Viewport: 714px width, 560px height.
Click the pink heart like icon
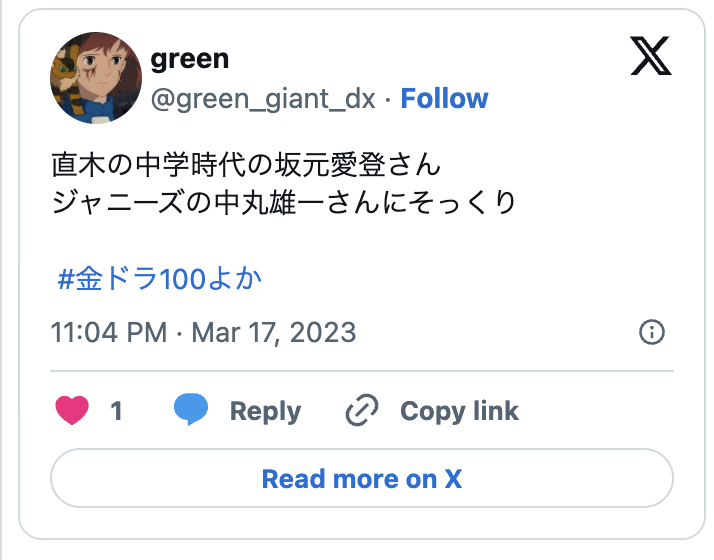(72, 410)
